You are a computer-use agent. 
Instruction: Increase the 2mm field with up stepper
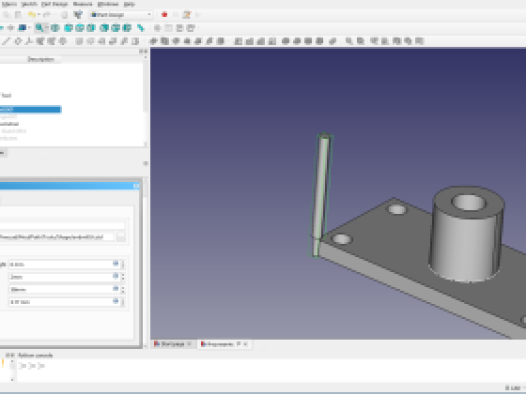[x=123, y=275]
